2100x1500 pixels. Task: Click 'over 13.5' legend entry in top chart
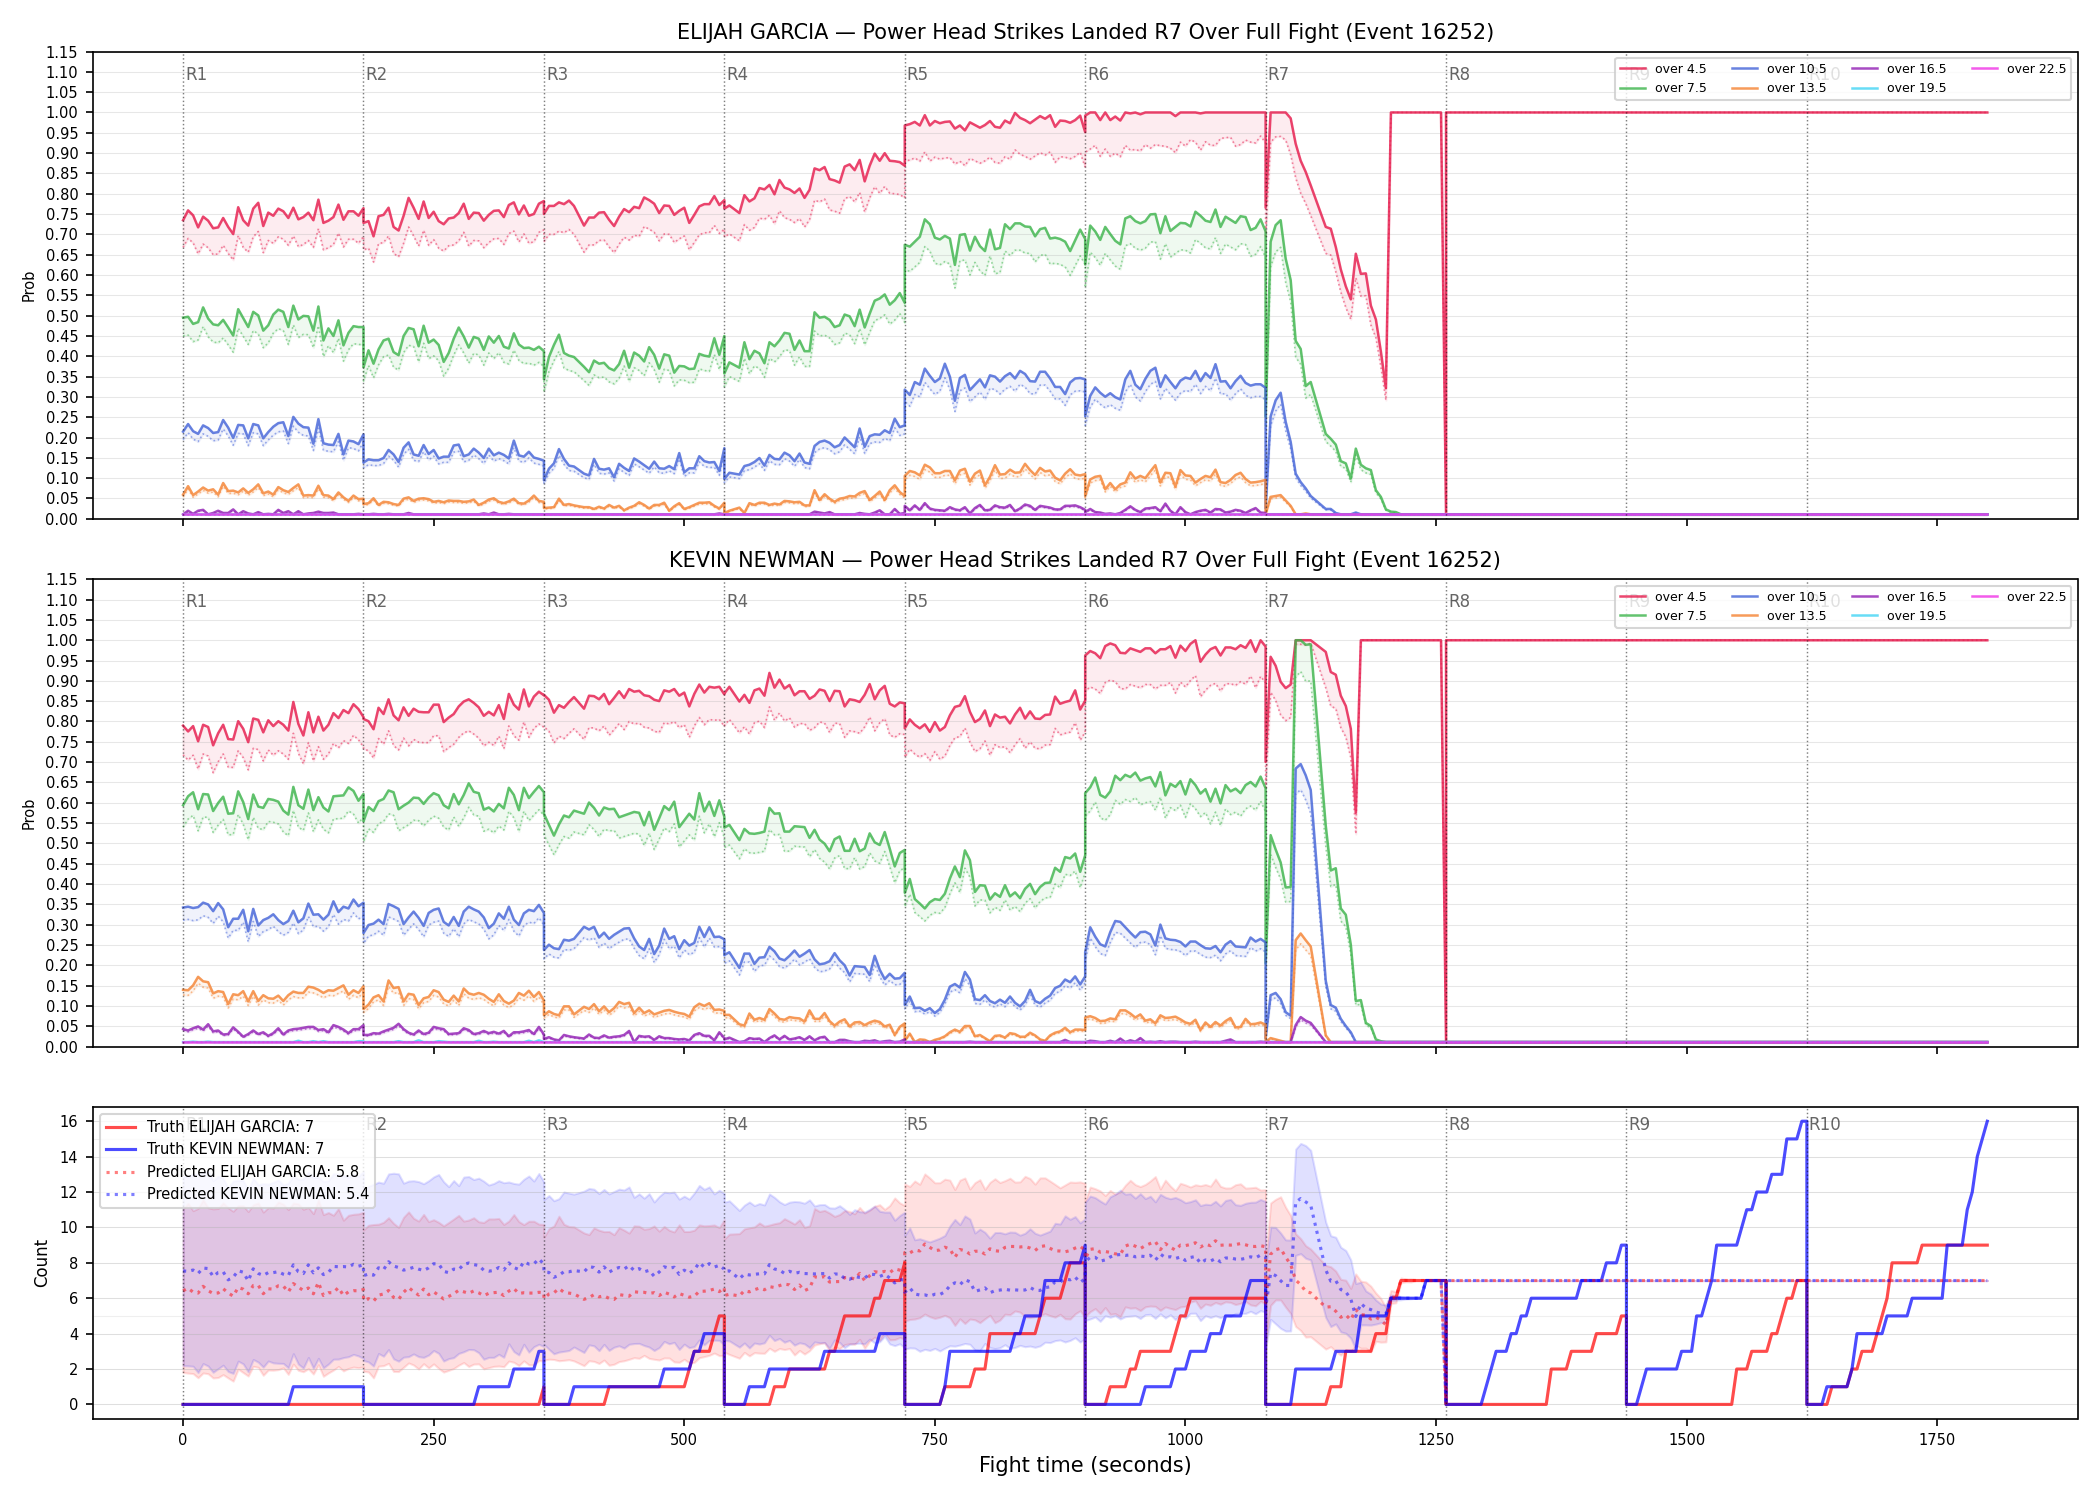point(1779,88)
